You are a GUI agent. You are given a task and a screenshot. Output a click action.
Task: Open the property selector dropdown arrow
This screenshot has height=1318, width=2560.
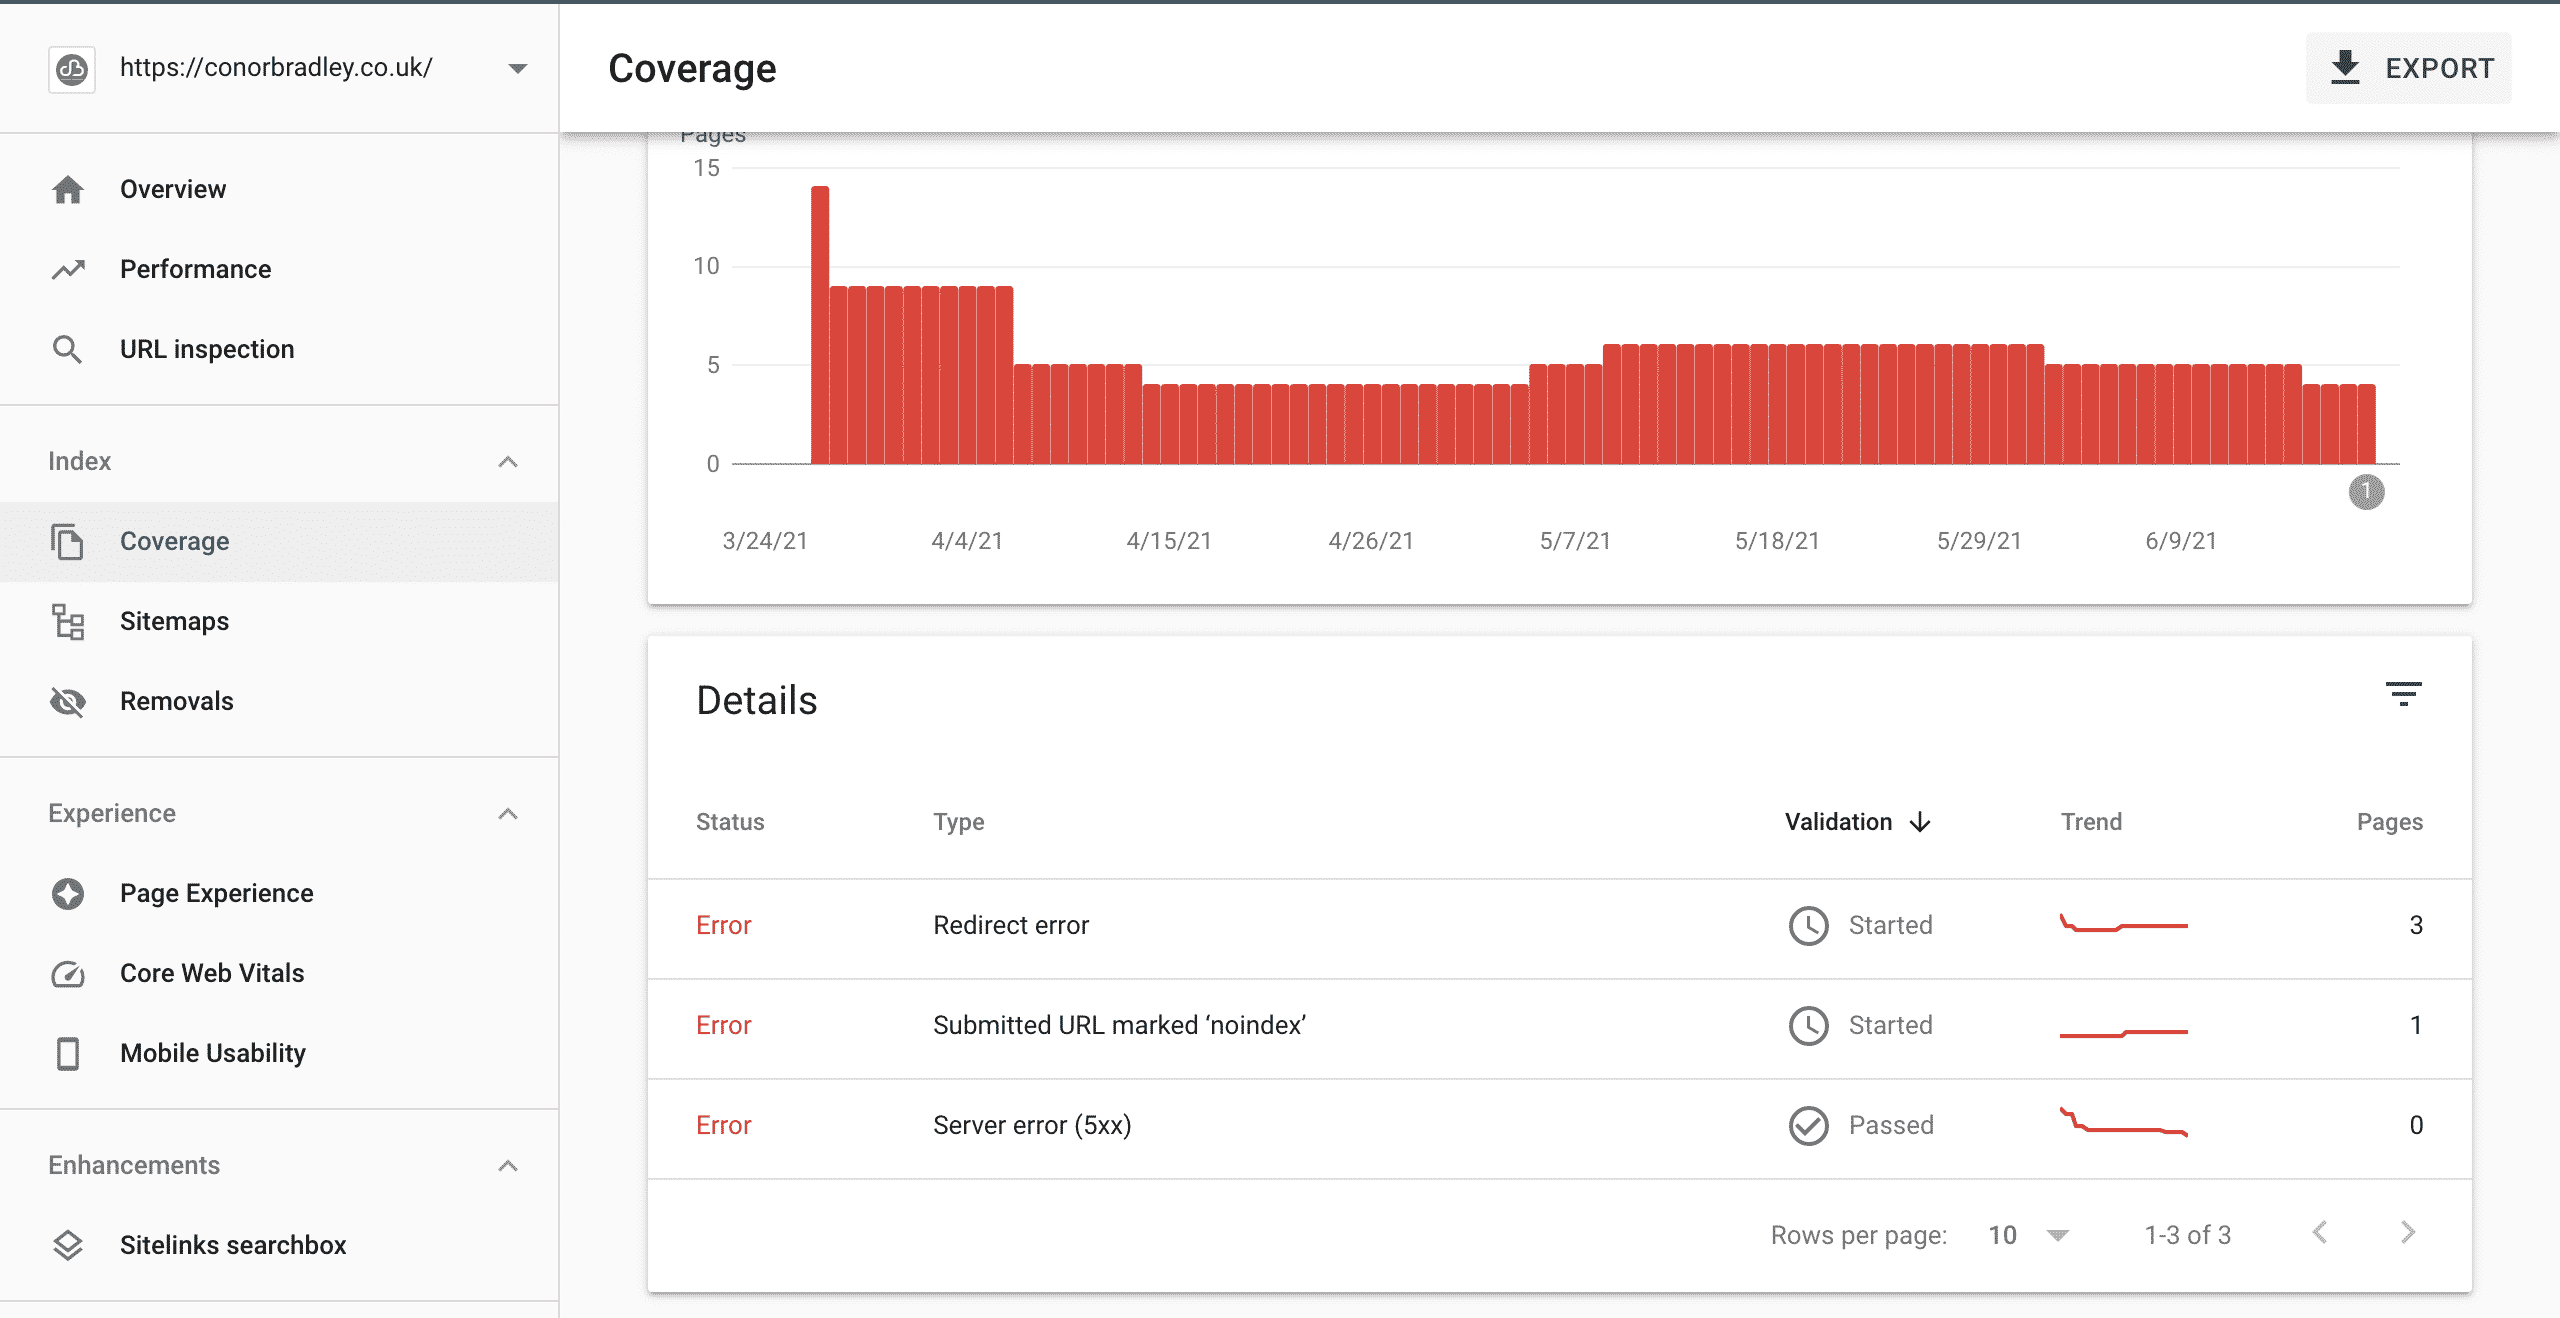pos(517,69)
